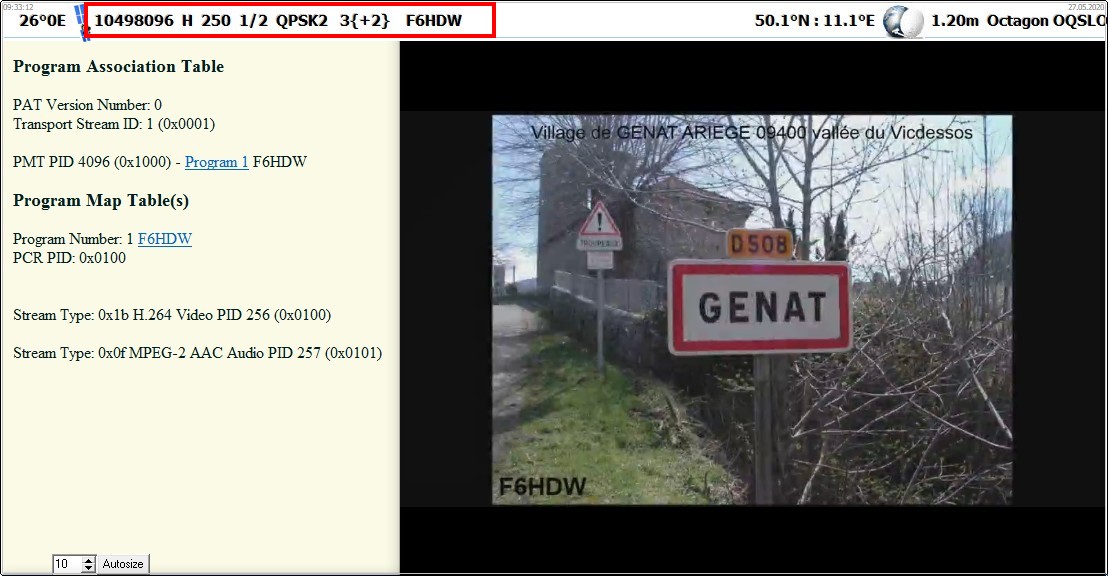Screen dimensions: 1108x576
Task: Decrease font size with the down arrow
Action: pos(88,568)
